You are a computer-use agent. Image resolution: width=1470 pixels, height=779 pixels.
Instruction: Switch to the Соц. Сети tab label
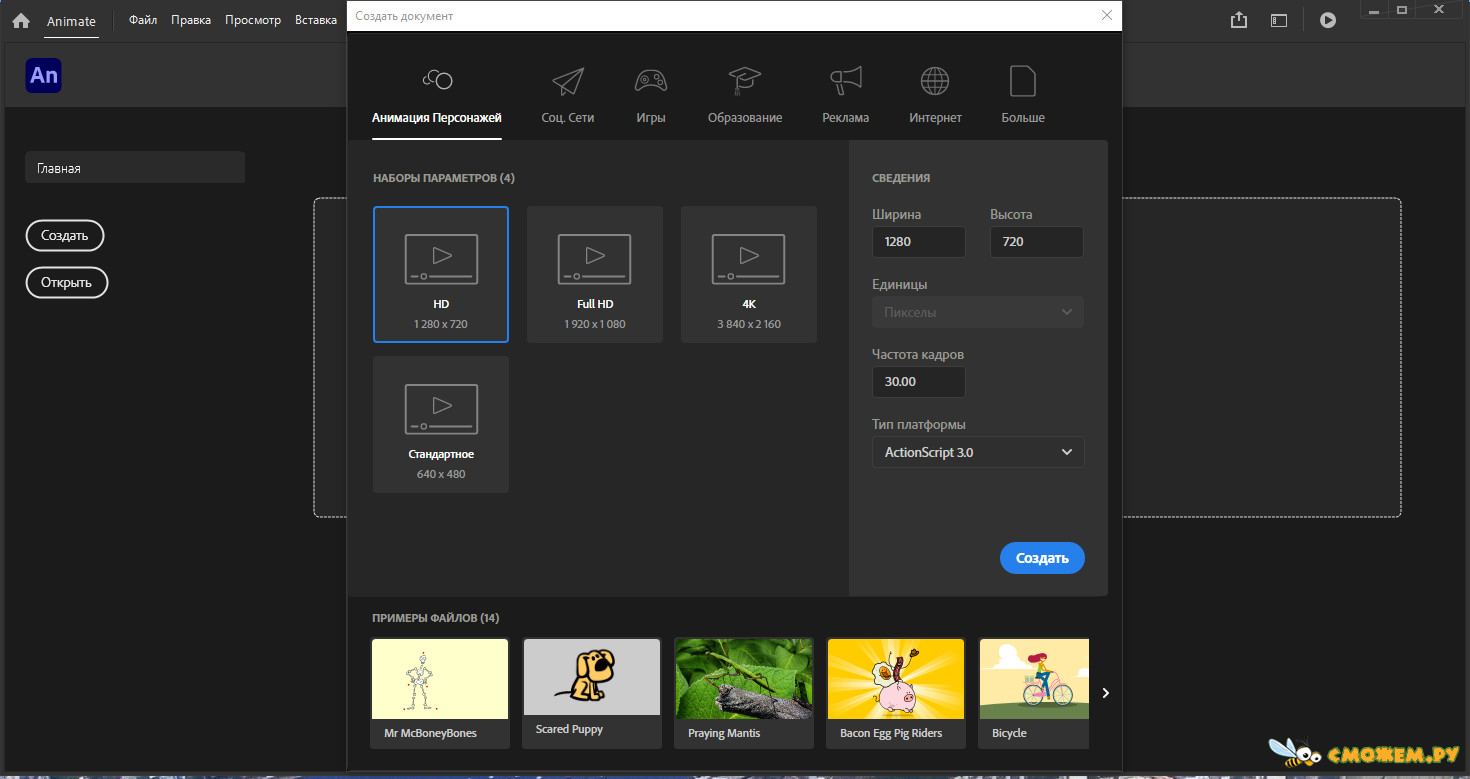[x=568, y=118]
